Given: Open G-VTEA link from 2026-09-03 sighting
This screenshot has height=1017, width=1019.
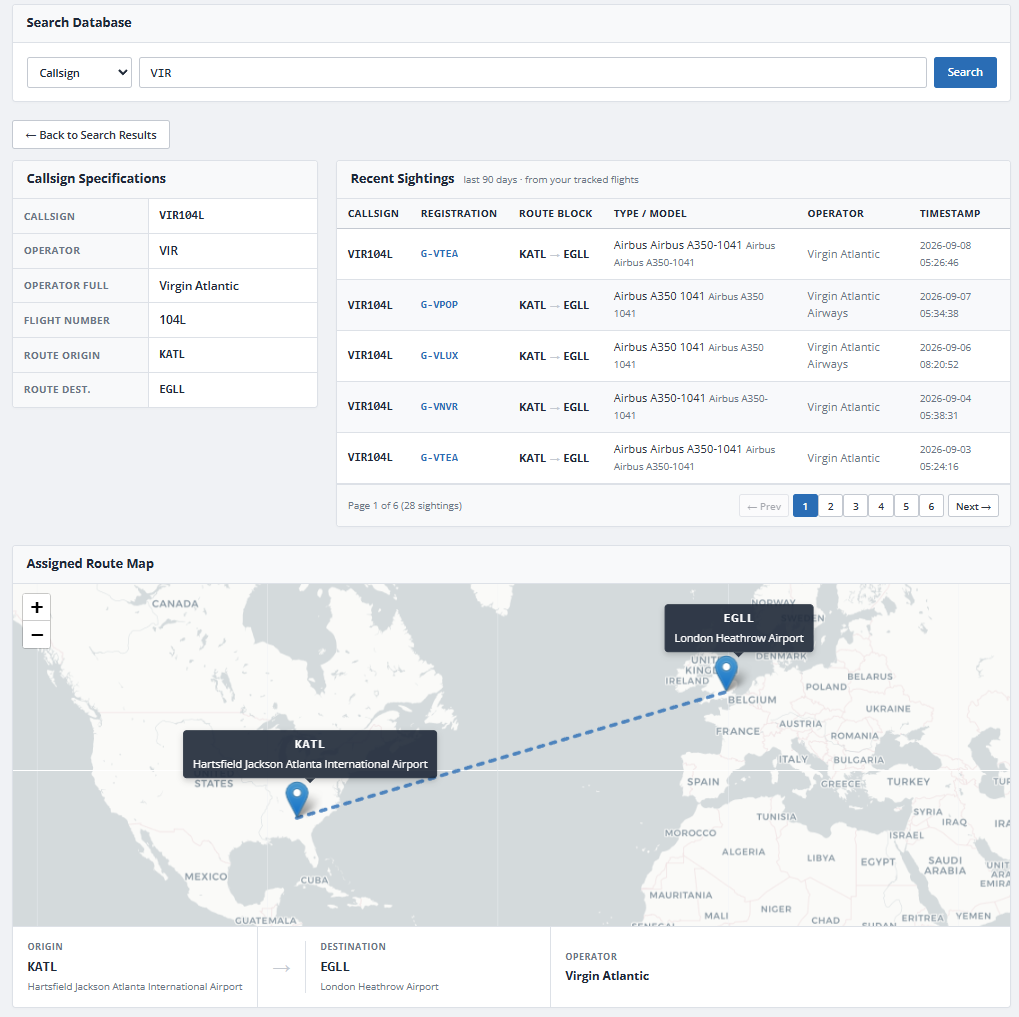Looking at the screenshot, I should [439, 457].
